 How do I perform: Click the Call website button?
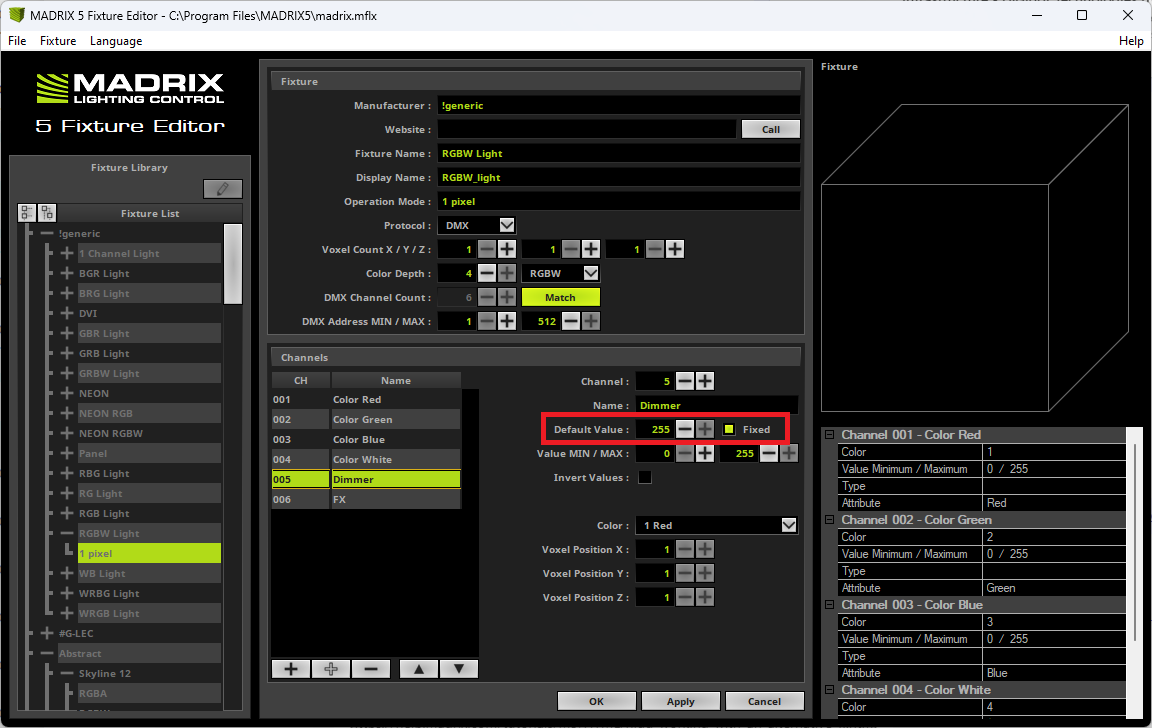[x=771, y=129]
